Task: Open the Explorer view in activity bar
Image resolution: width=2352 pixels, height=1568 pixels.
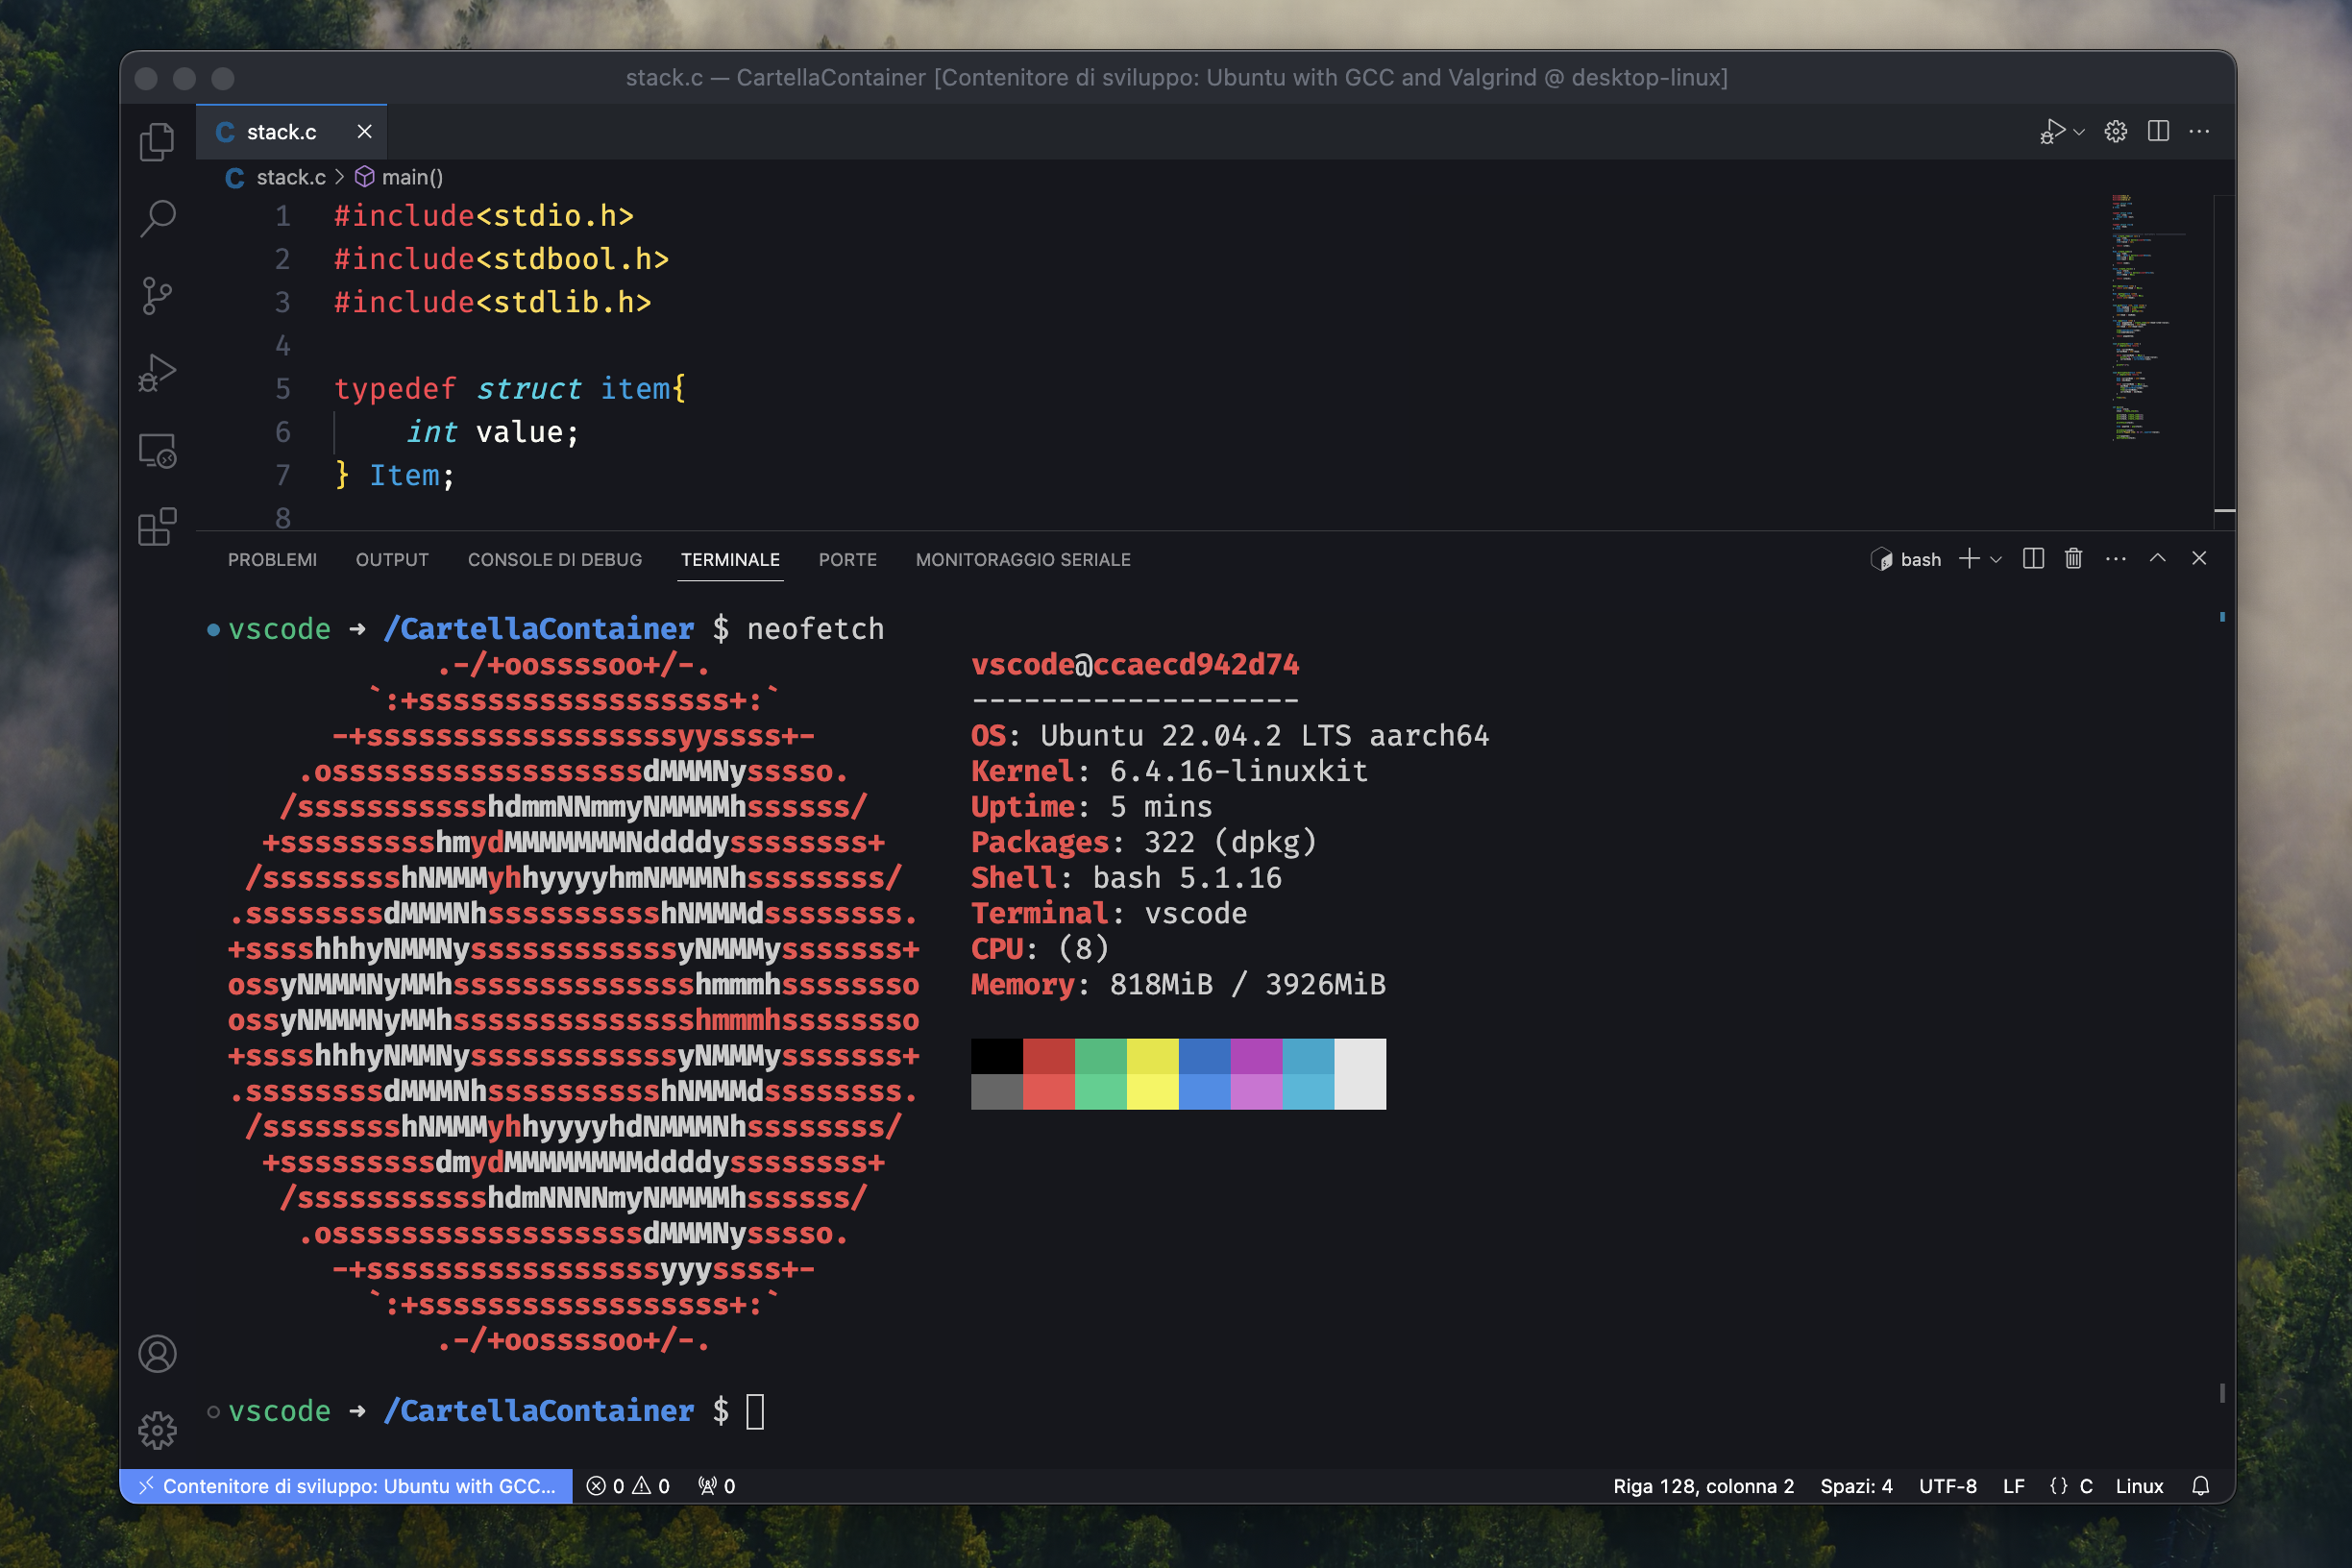Action: 157,141
